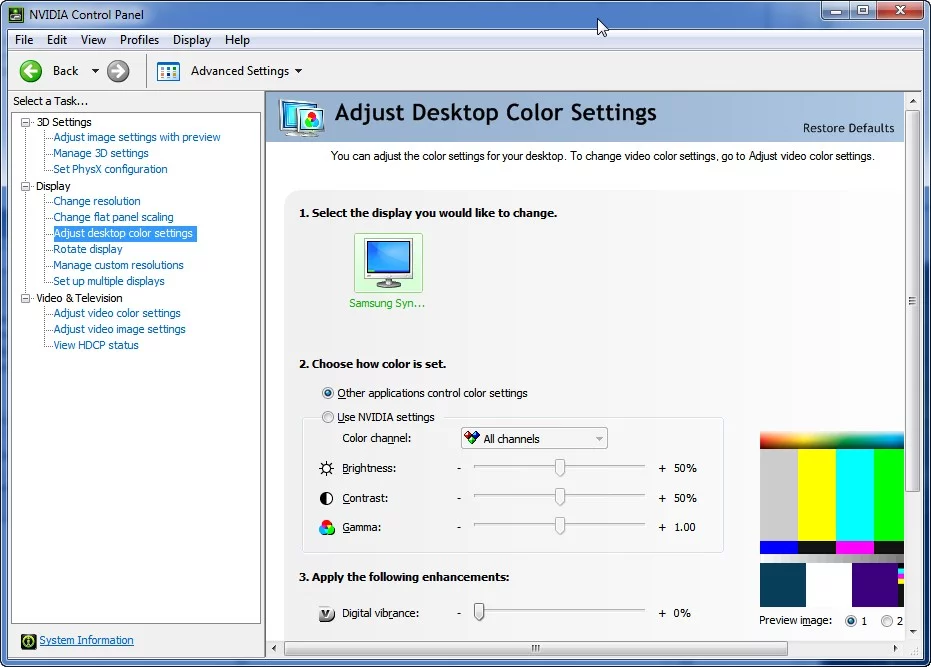Open Adjust video color settings
The height and width of the screenshot is (667, 931).
pos(117,314)
